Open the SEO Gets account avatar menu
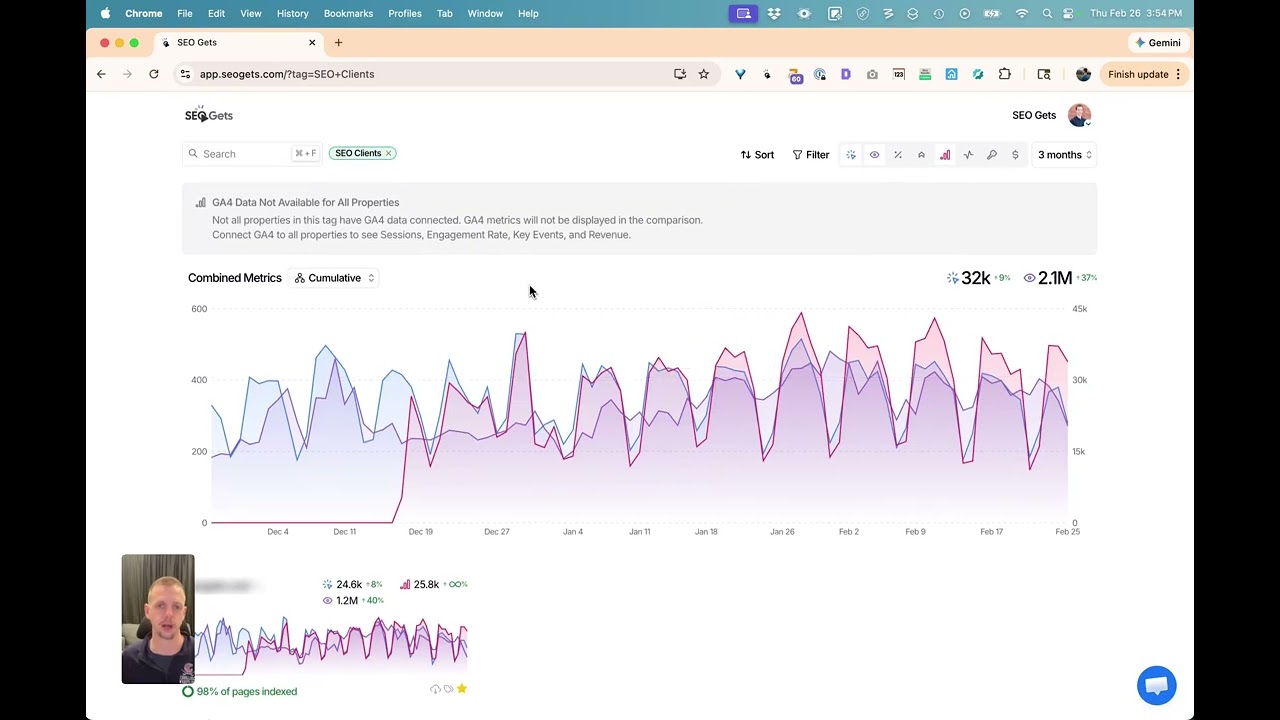The image size is (1280, 720). [x=1079, y=115]
